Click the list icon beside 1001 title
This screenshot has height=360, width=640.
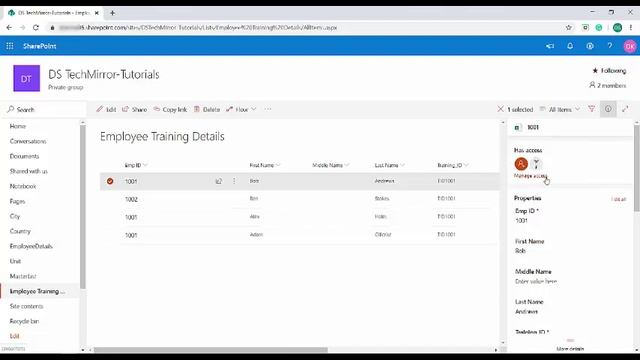pyautogui.click(x=517, y=128)
